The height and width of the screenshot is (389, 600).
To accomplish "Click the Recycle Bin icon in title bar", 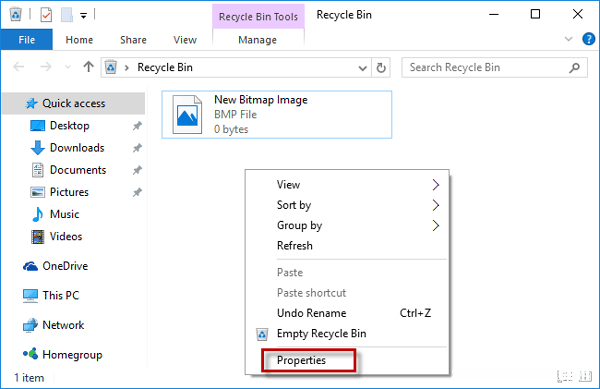I will tap(15, 15).
